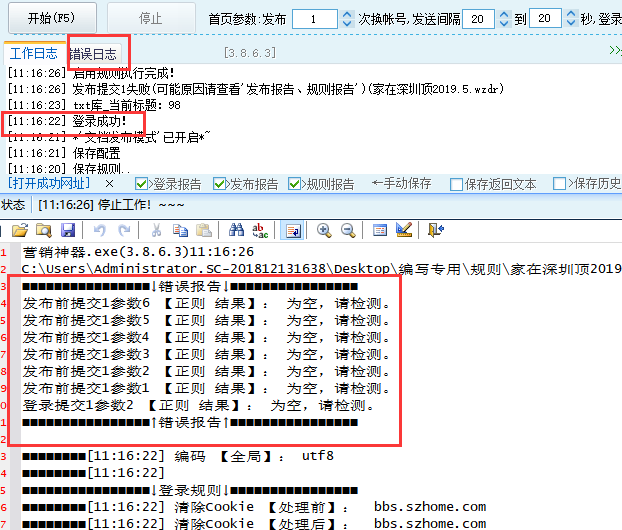Toggle word wrap icon

tap(292, 230)
